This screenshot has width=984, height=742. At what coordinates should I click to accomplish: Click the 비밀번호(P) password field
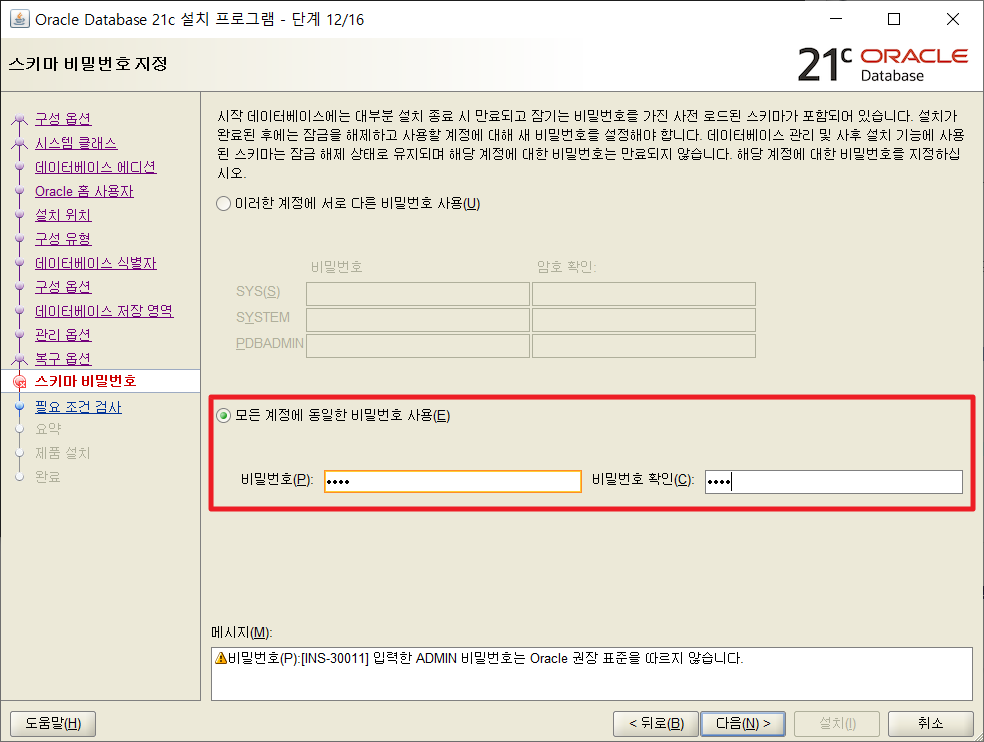pos(452,481)
